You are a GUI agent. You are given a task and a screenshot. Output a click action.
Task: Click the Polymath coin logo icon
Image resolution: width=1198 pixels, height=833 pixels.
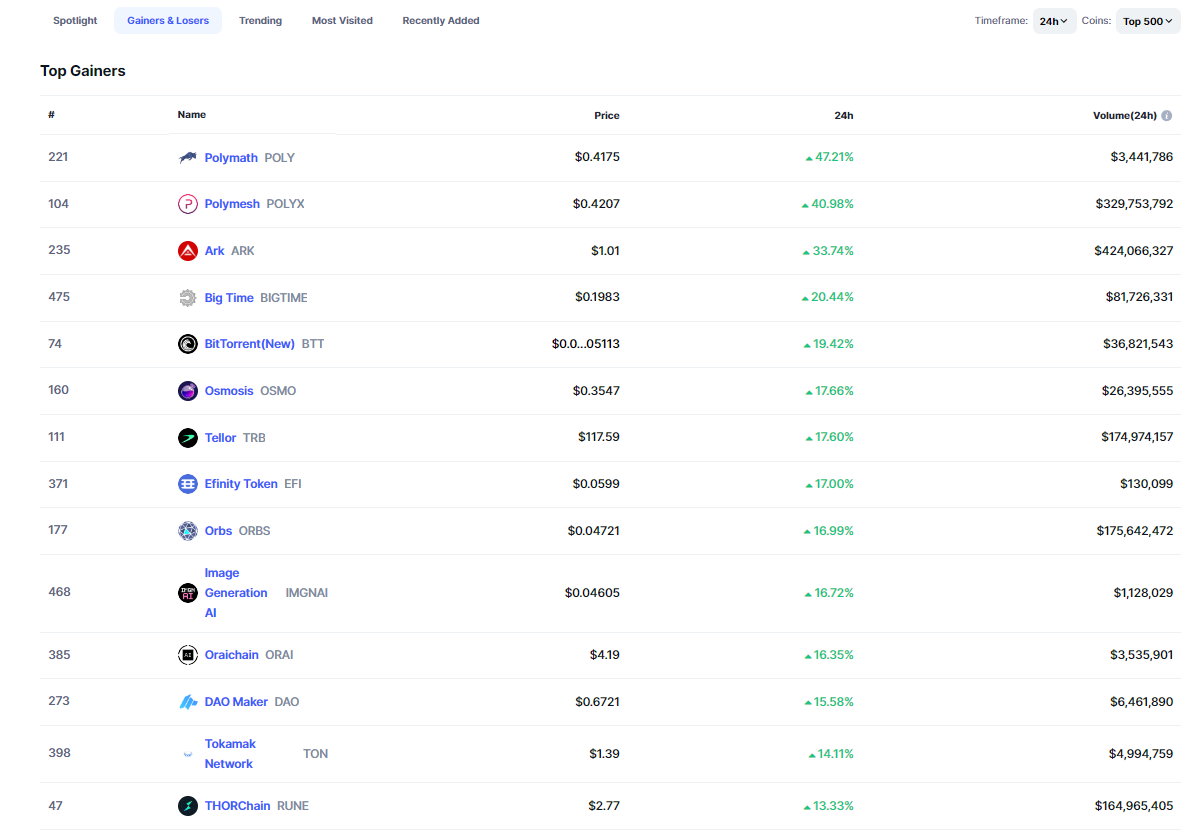click(188, 158)
